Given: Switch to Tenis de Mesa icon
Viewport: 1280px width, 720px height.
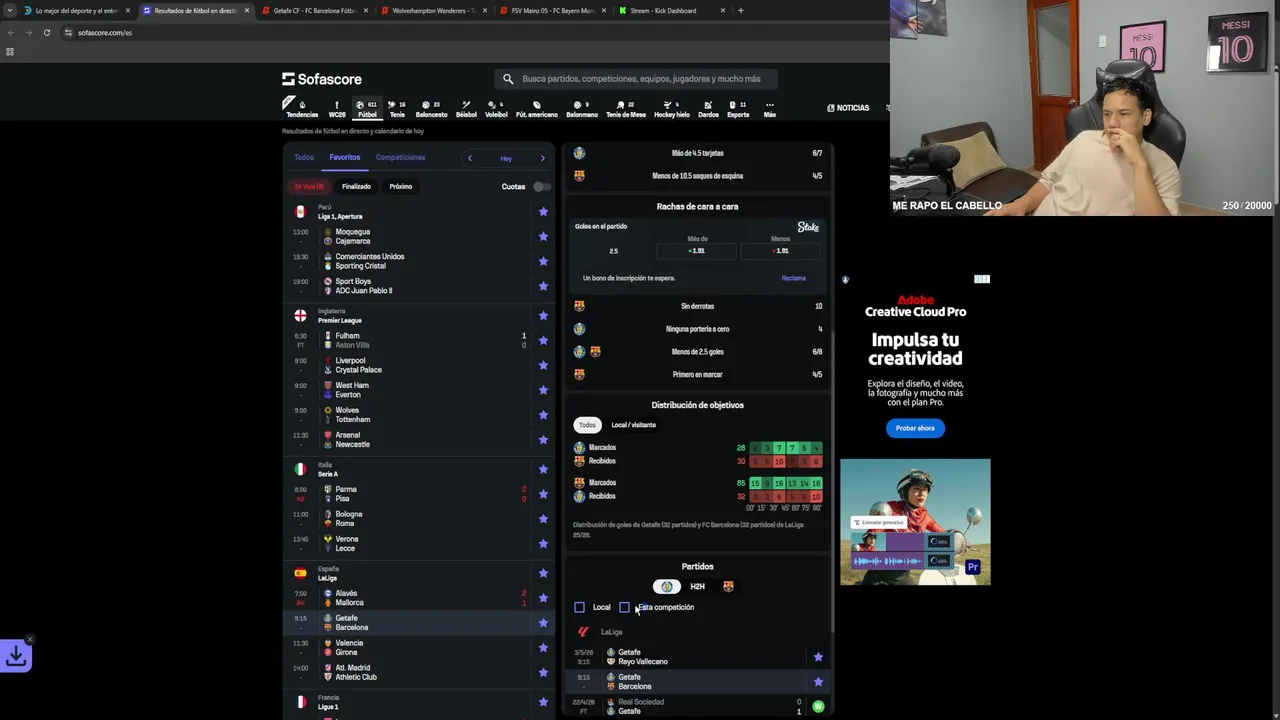Looking at the screenshot, I should point(626,108).
